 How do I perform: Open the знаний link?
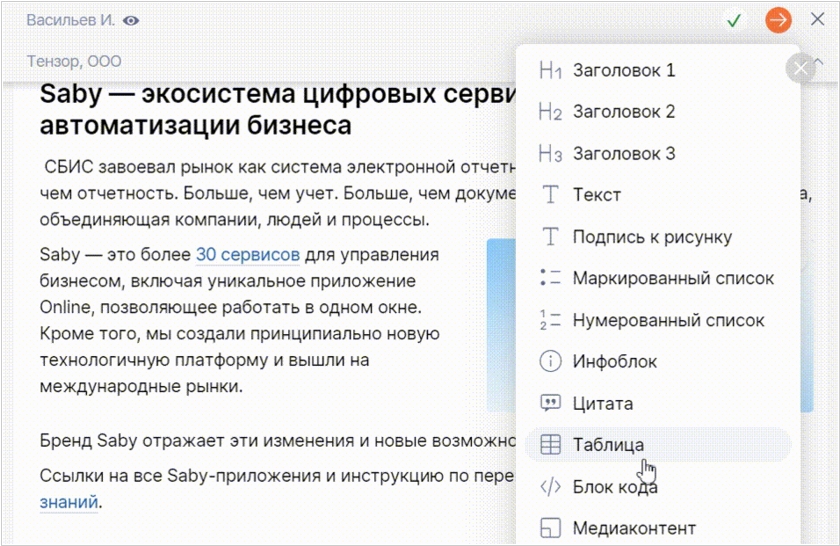coord(69,502)
